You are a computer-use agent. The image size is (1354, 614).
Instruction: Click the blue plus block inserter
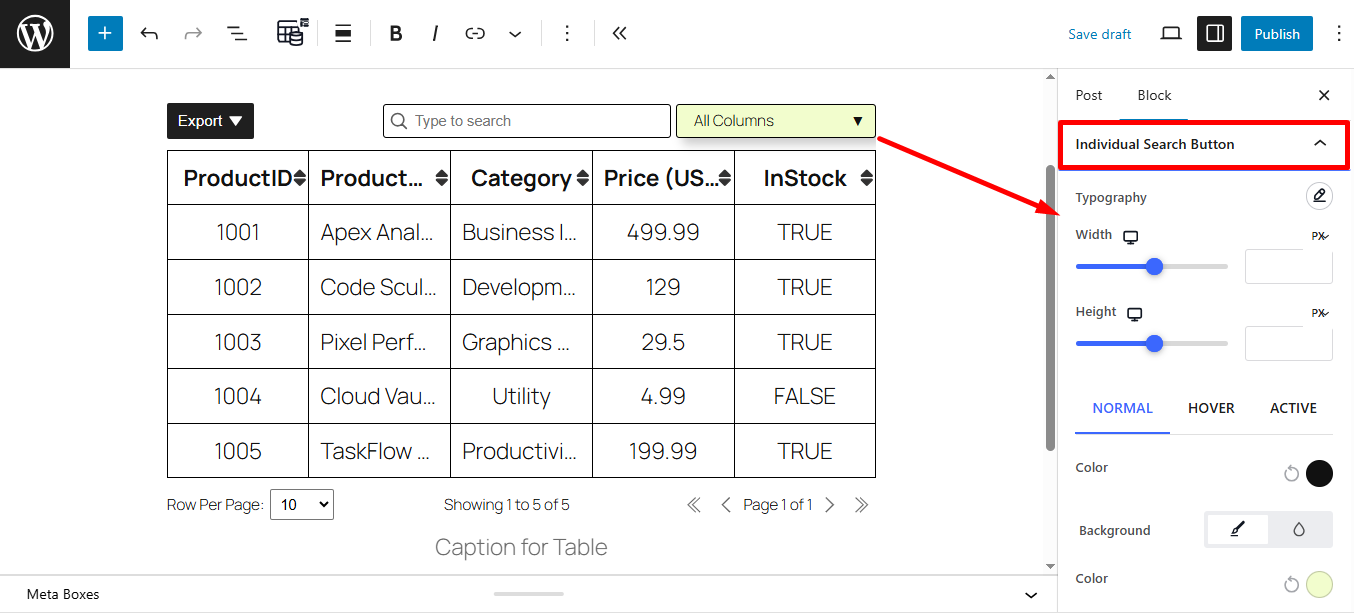pos(105,33)
